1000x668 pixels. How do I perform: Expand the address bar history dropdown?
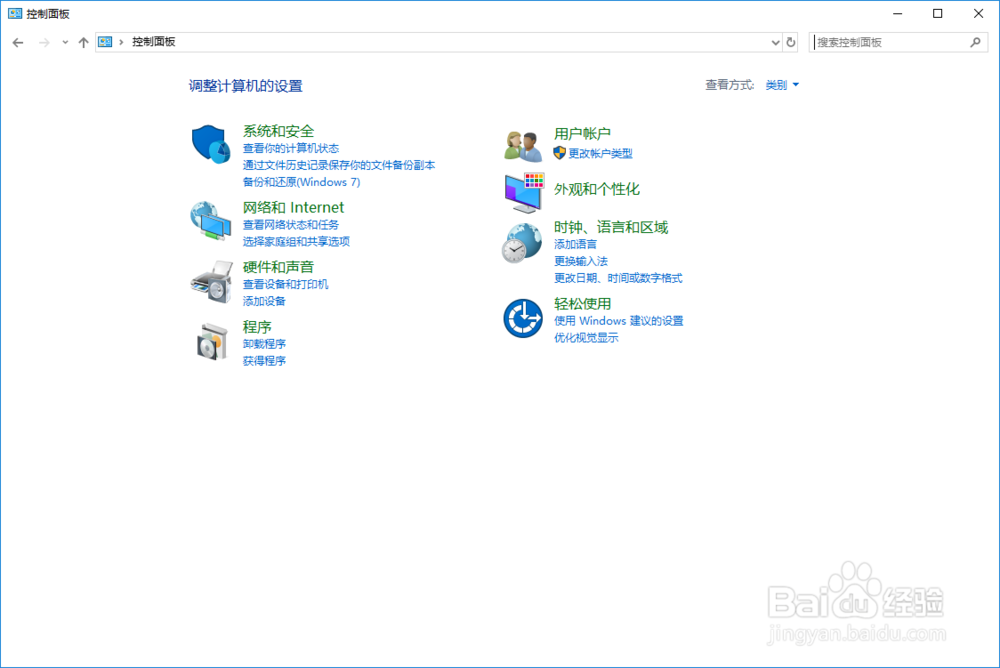click(x=775, y=43)
